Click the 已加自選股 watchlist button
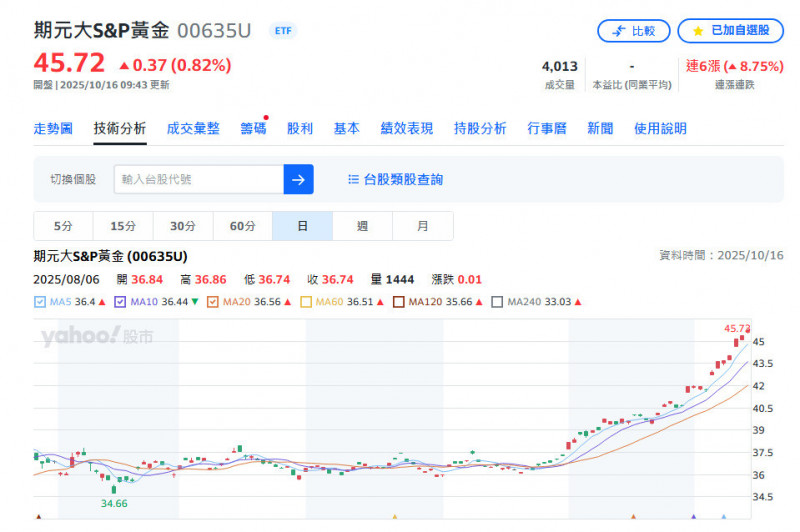 point(730,31)
